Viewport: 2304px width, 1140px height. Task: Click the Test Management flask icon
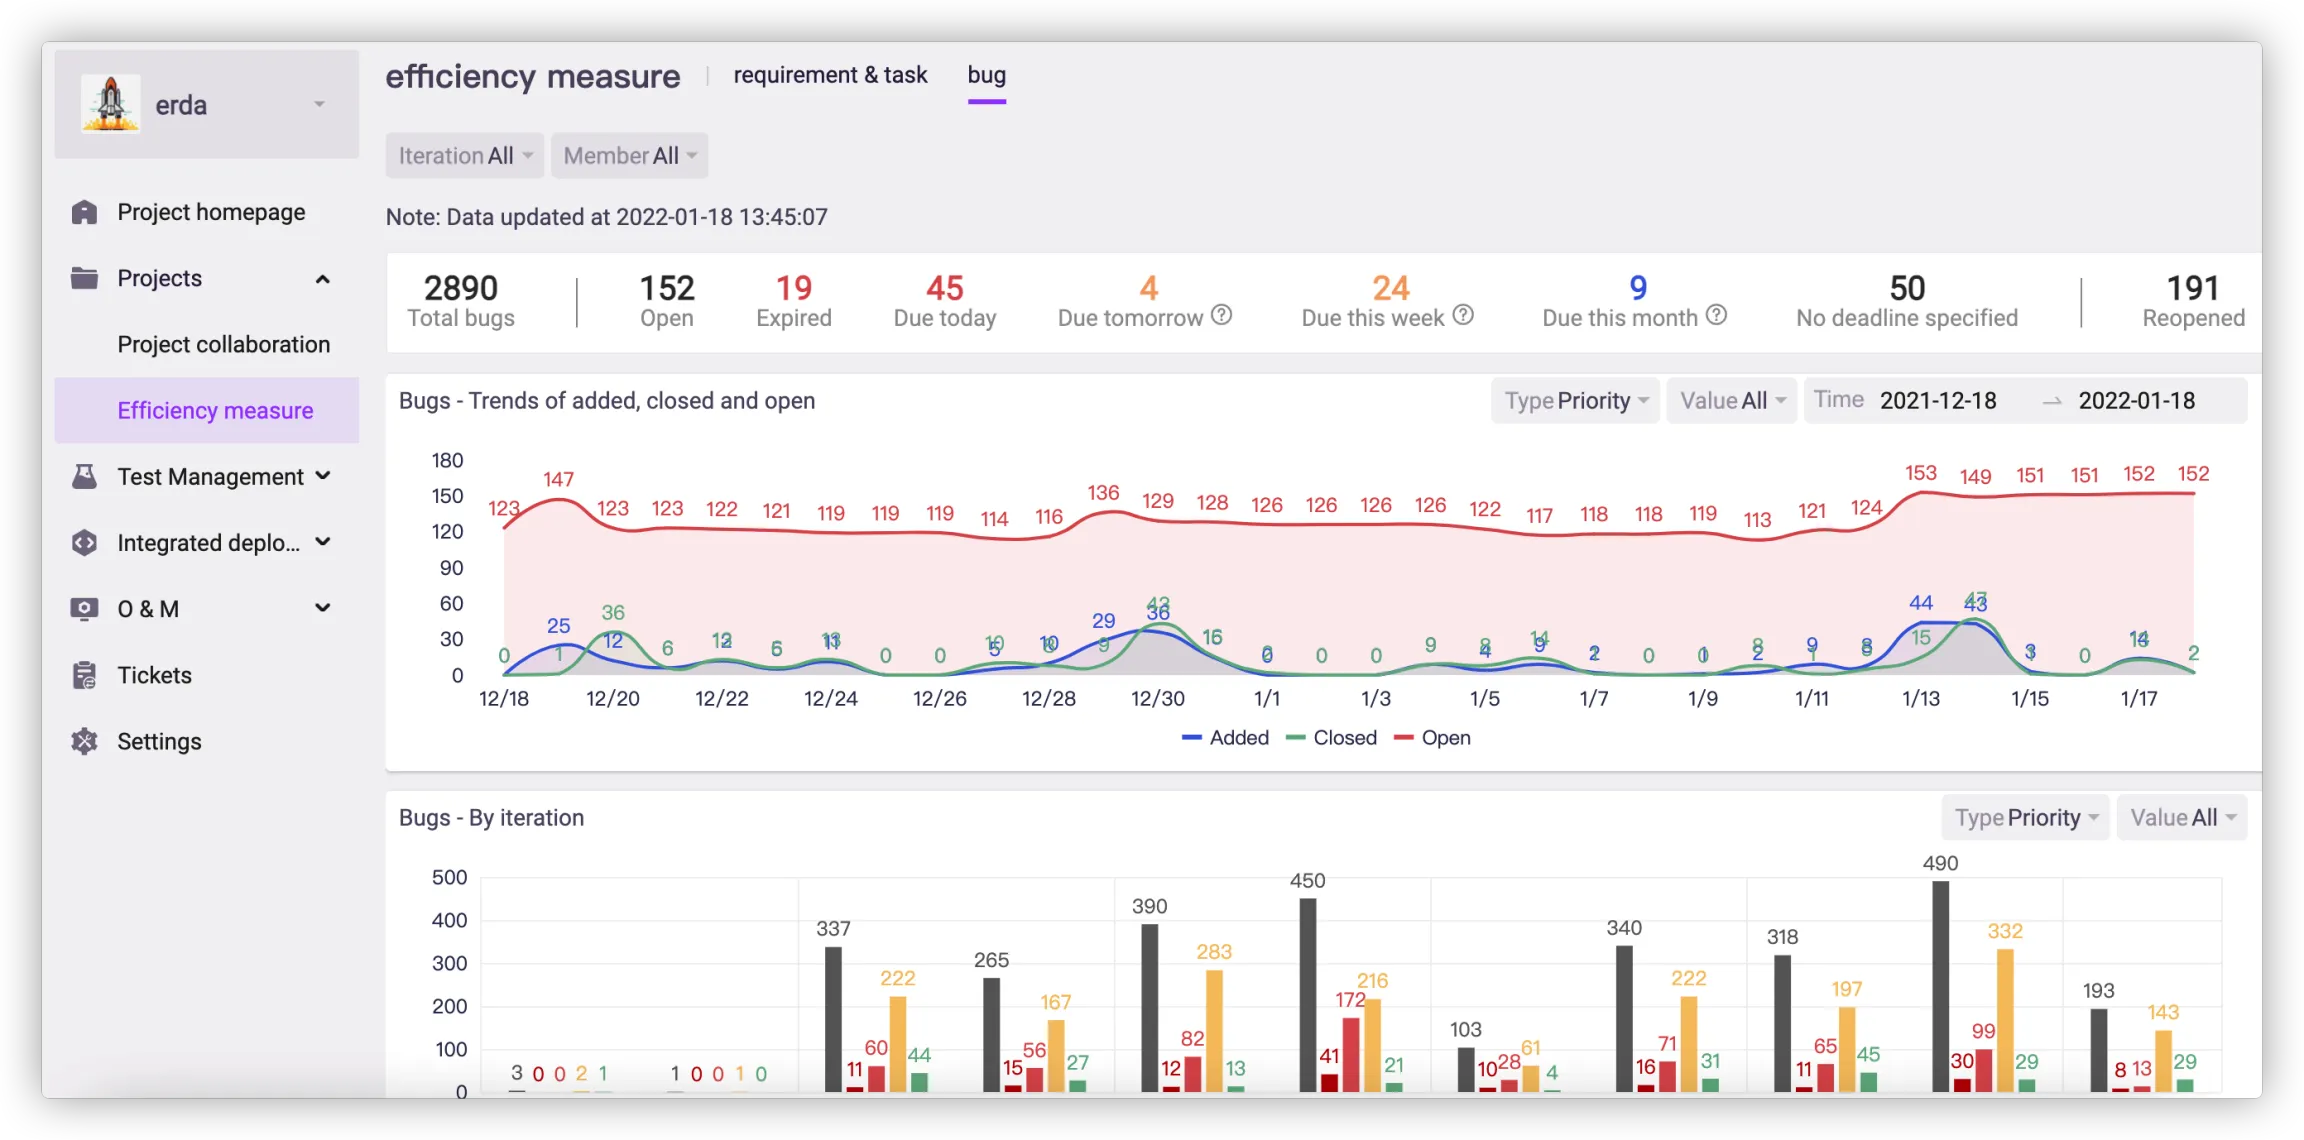point(85,477)
